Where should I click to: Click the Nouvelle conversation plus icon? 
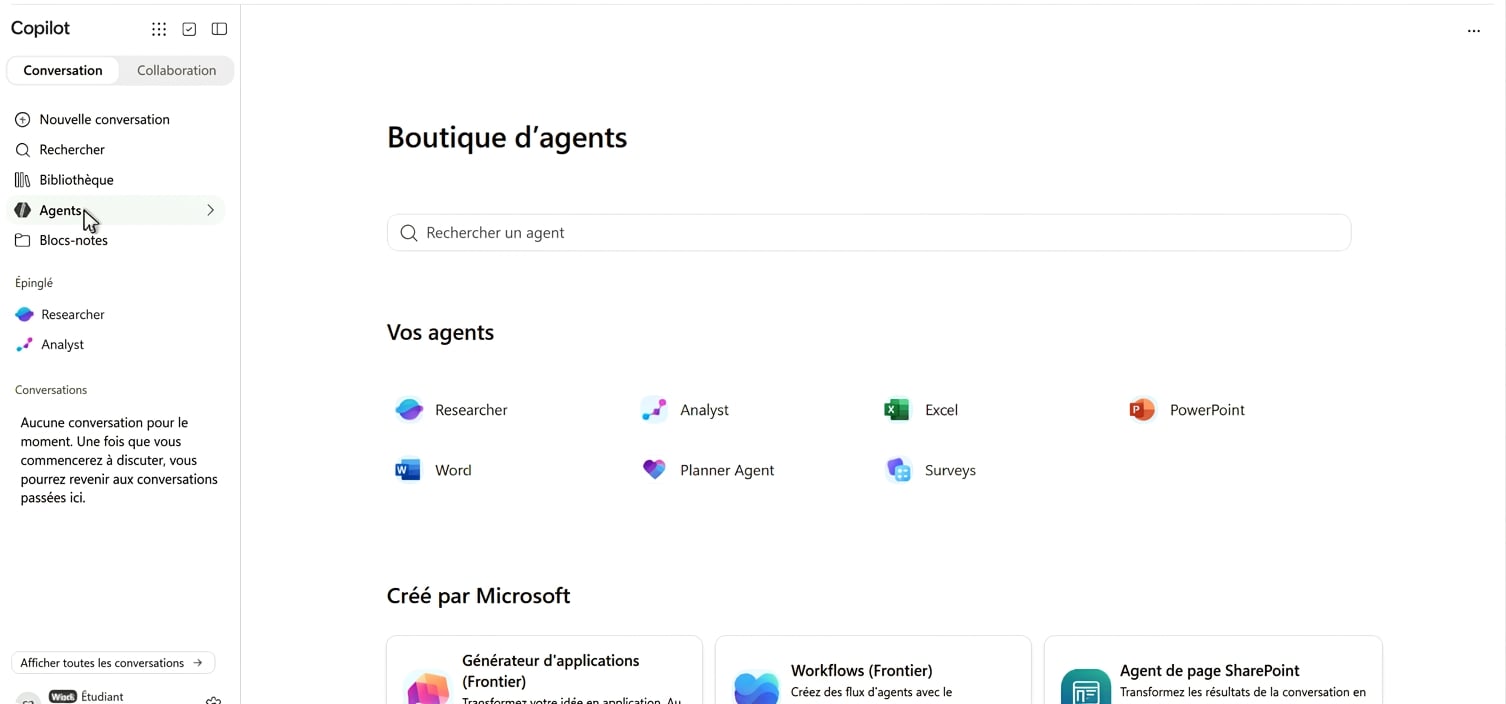[22, 119]
